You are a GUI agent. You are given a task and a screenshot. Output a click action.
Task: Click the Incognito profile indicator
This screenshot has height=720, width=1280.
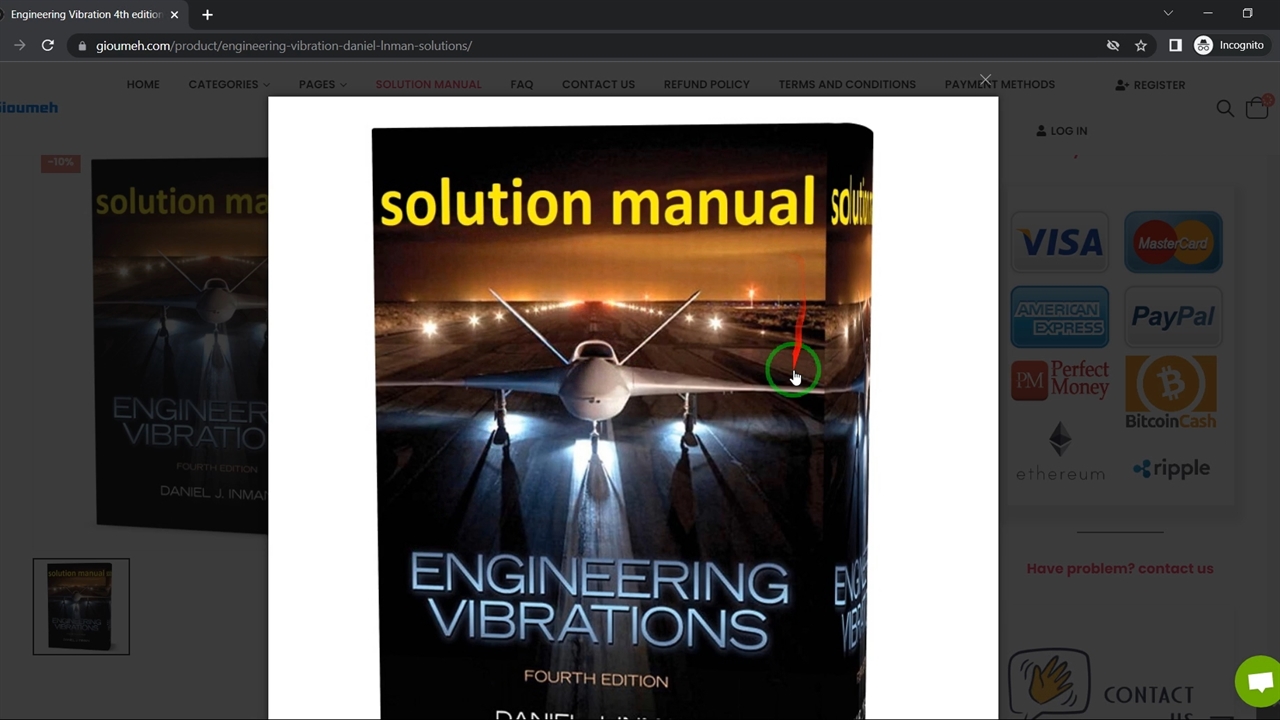click(1230, 45)
